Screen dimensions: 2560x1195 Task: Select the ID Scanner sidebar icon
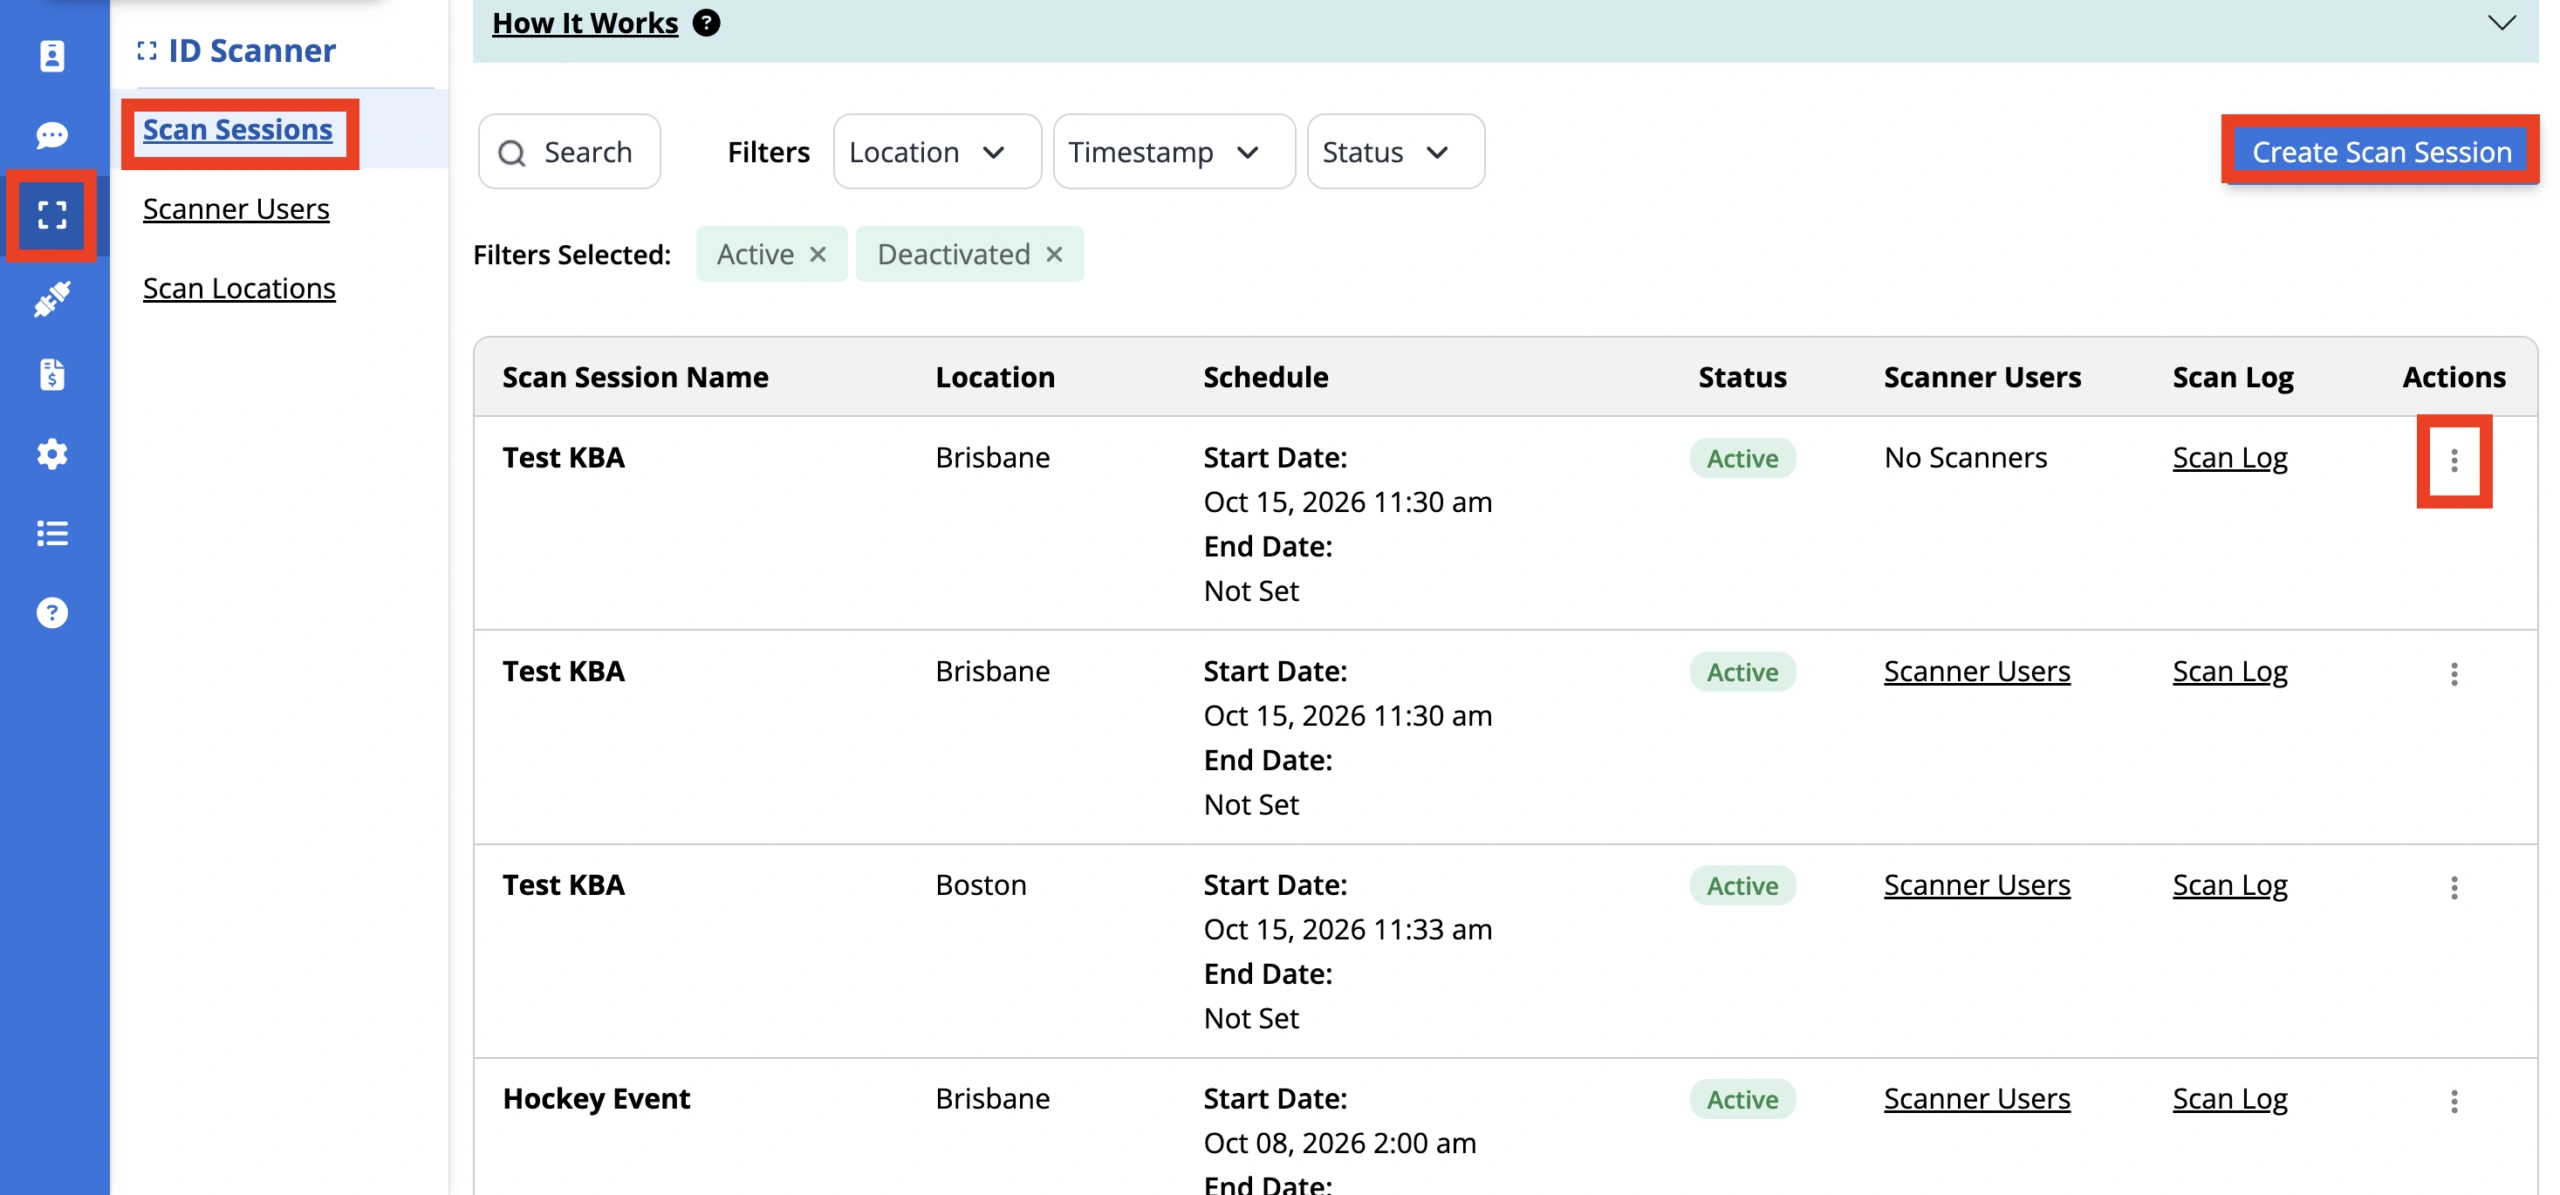pyautogui.click(x=52, y=215)
